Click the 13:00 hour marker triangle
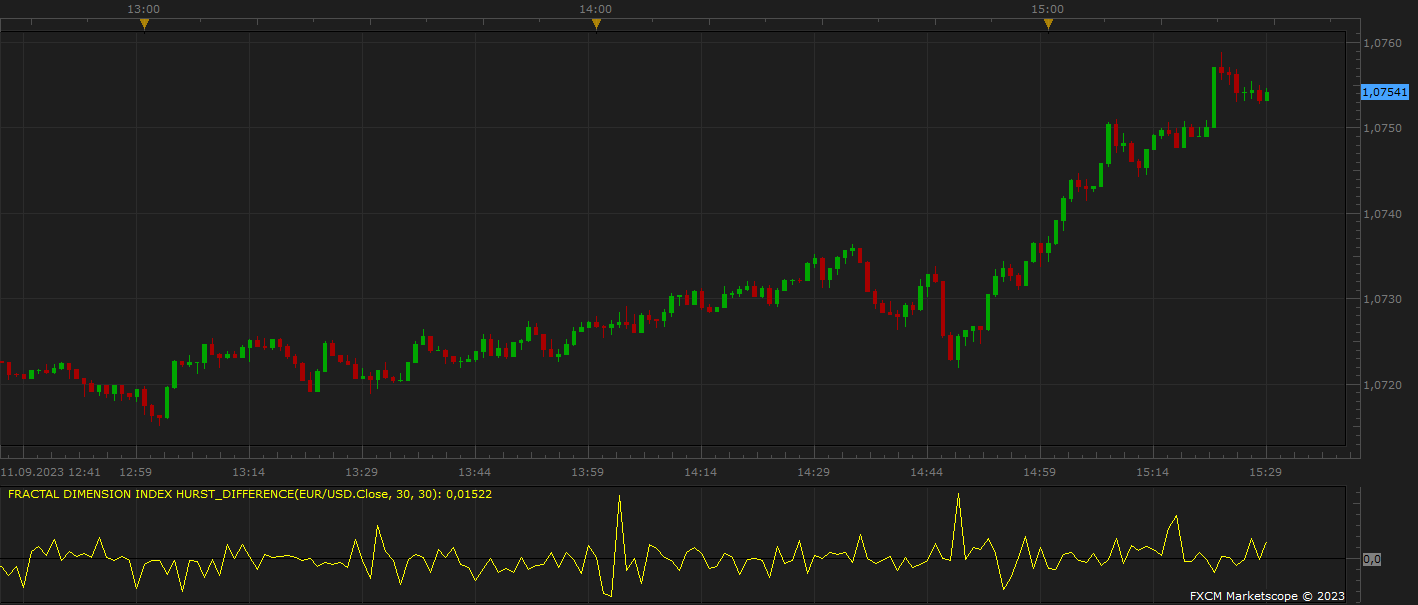Image resolution: width=1418 pixels, height=605 pixels. coord(144,24)
